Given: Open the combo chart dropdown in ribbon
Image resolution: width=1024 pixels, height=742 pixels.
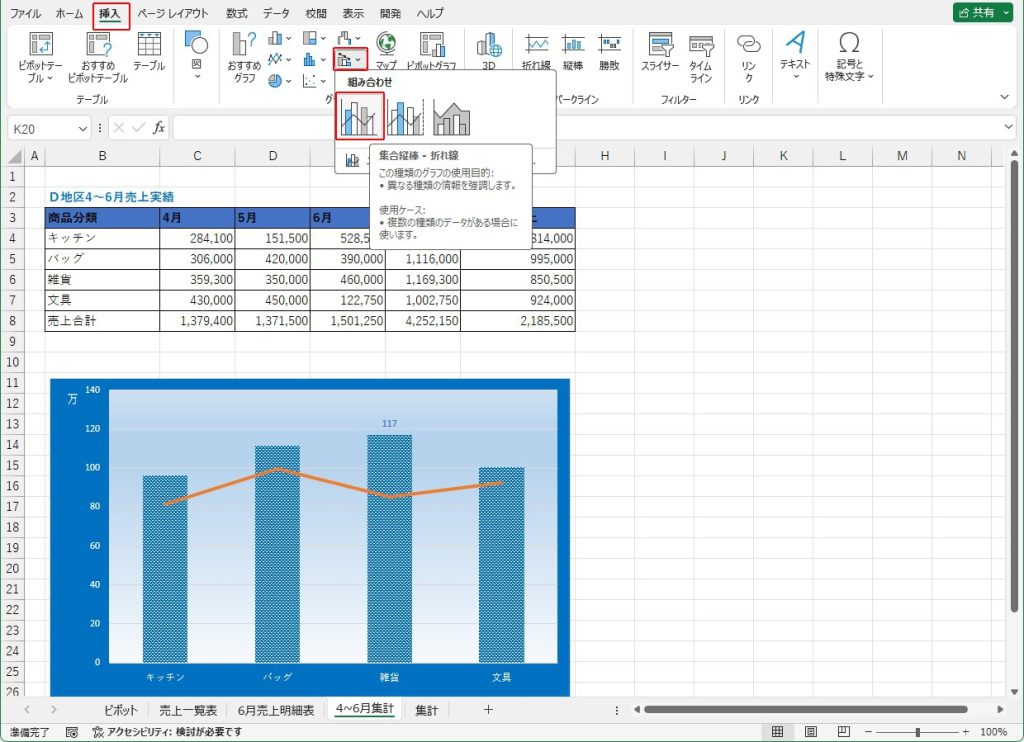Looking at the screenshot, I should (350, 60).
